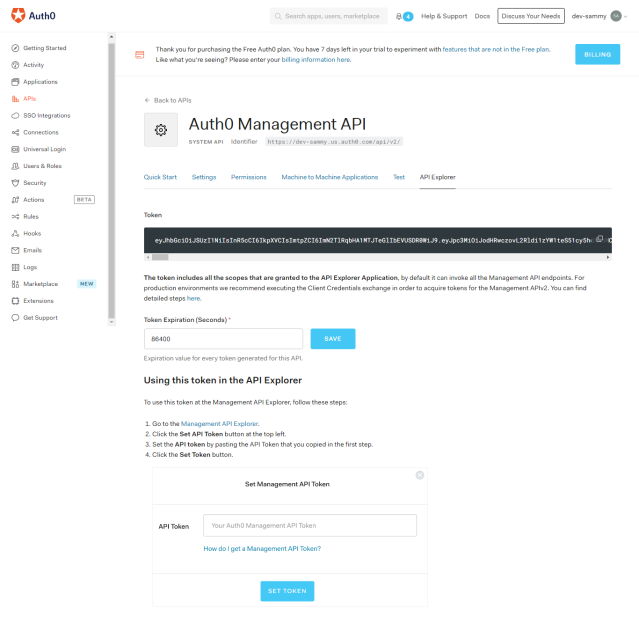Screen dimensions: 639x630
Task: Click the token horizontal scrollbar thumb
Action: click(160, 257)
